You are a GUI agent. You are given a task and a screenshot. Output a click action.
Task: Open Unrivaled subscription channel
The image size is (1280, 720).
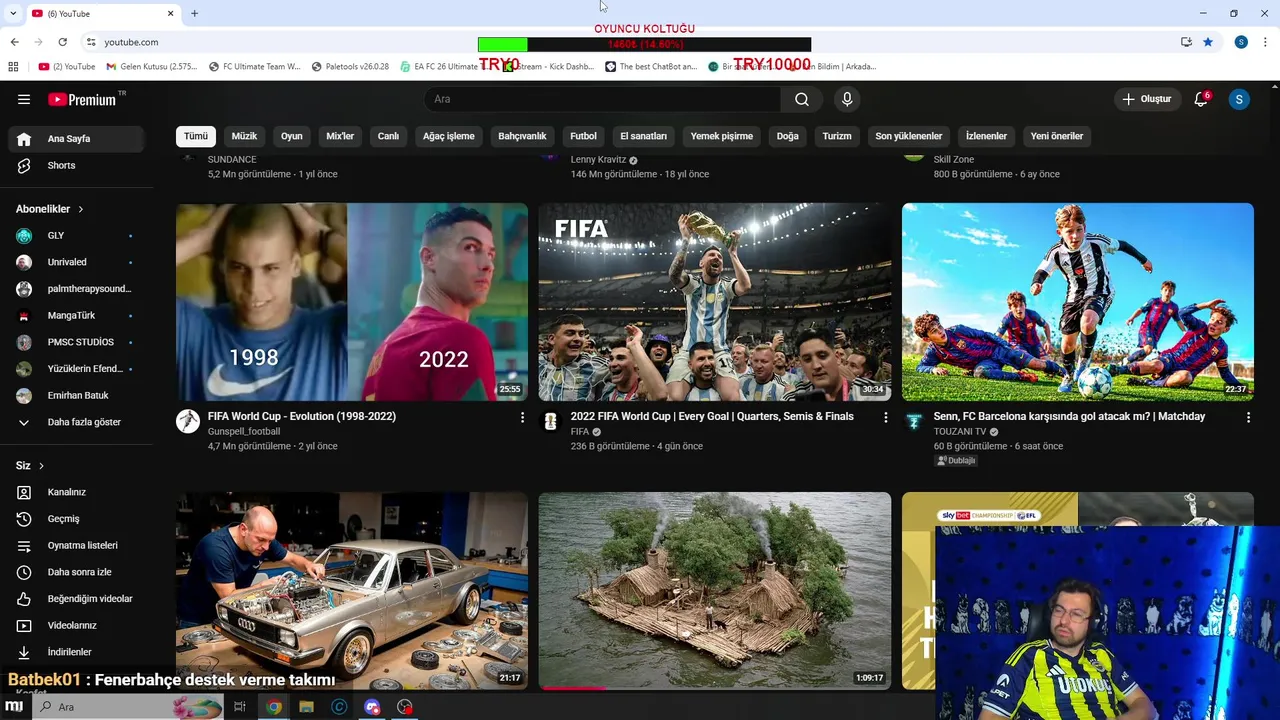(x=76, y=262)
